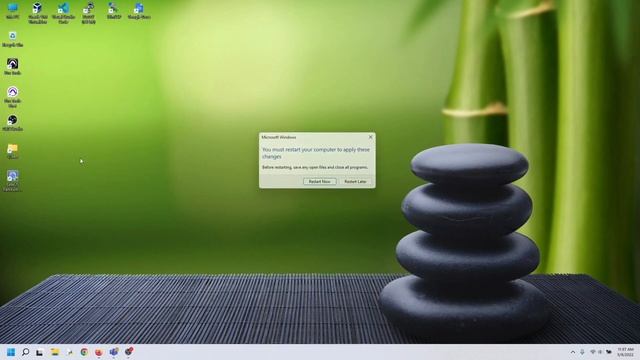This screenshot has width=640, height=360.
Task: Click the Restart Later button
Action: tap(355, 181)
